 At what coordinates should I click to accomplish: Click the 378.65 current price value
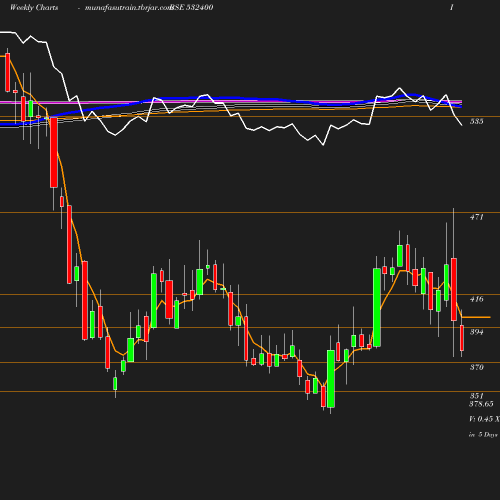[x=481, y=404]
